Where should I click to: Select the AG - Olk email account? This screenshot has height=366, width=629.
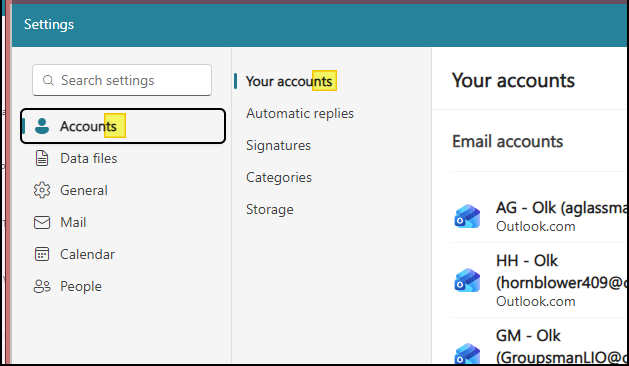[540, 216]
